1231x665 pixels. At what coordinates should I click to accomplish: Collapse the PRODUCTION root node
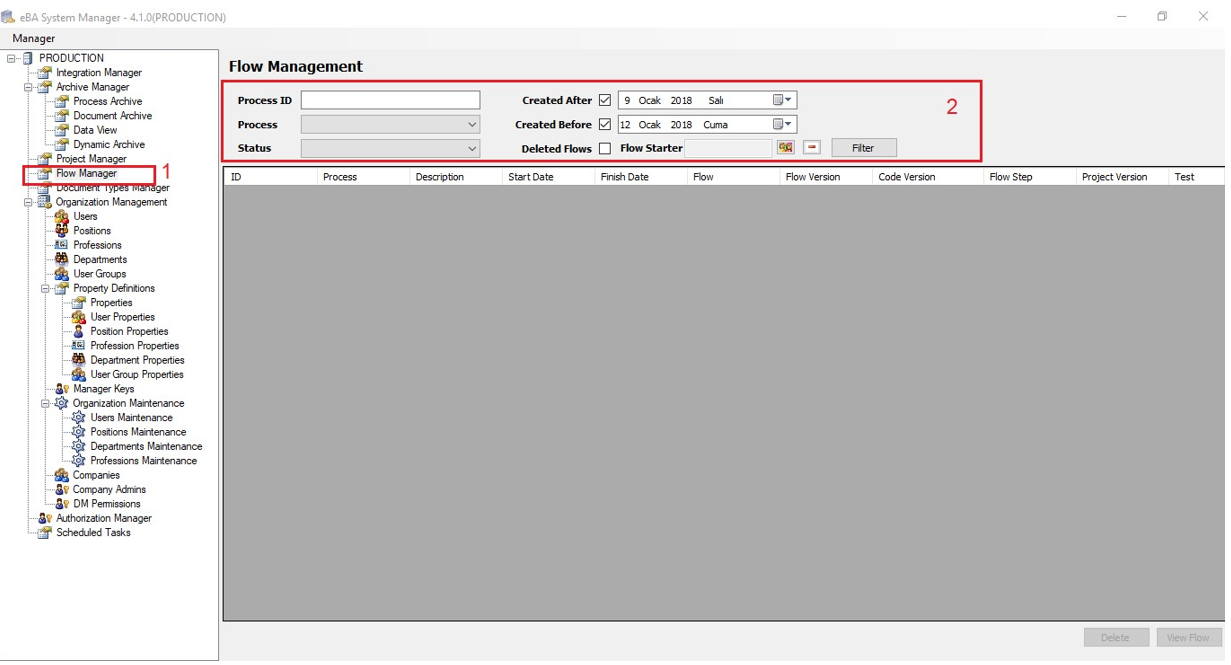pos(11,59)
